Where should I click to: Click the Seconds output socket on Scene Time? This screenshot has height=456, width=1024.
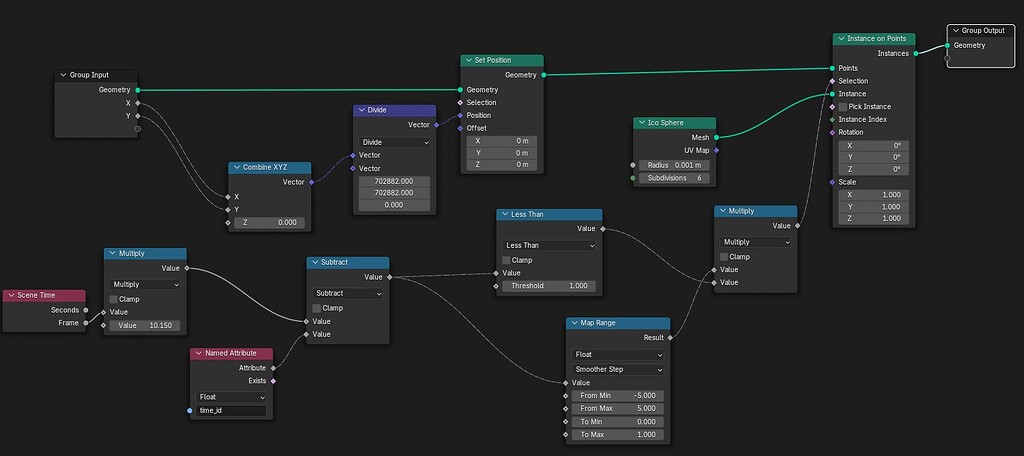pos(86,310)
